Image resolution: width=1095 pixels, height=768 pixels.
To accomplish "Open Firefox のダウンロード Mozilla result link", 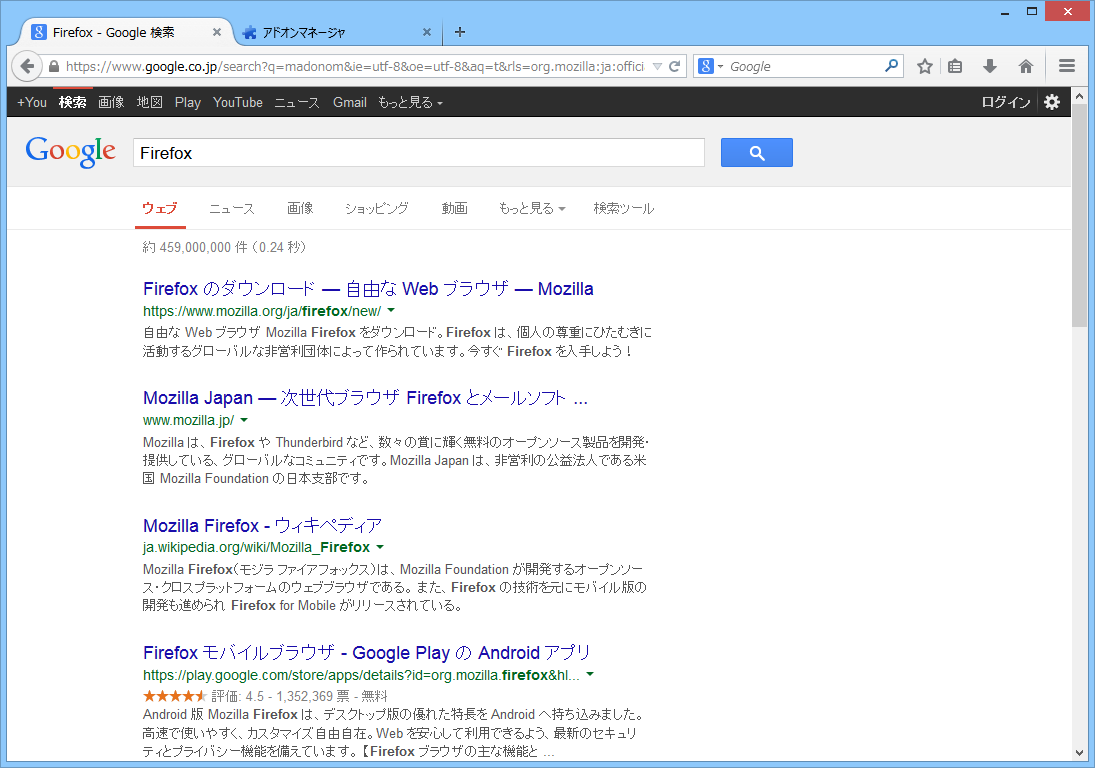I will tap(368, 289).
